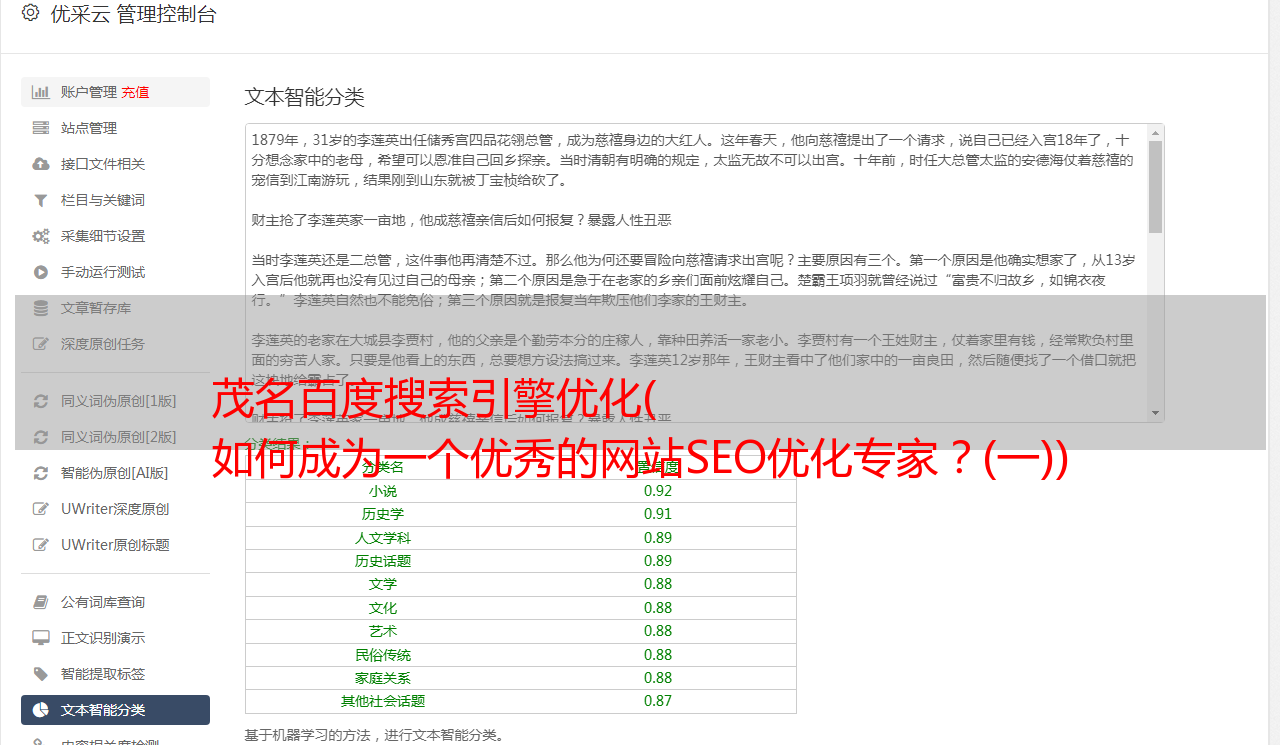1280x745 pixels.
Task: Select the 小说 category cell
Action: (x=383, y=491)
